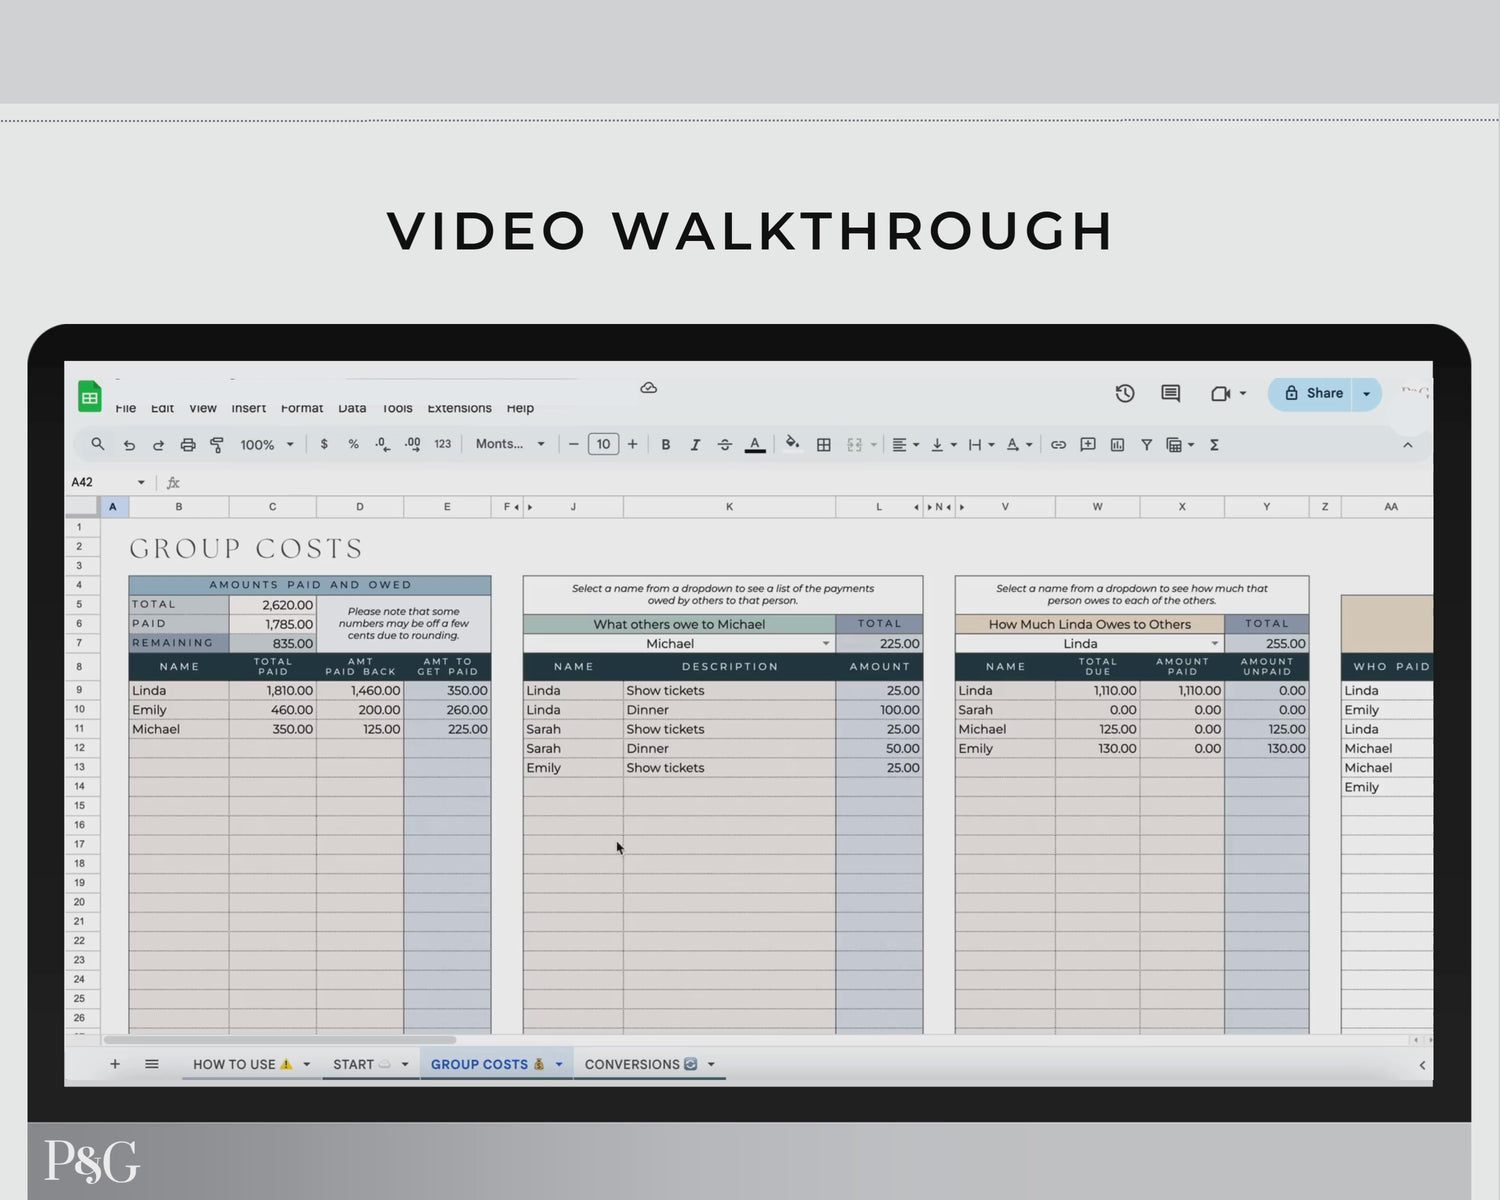Click the functions sigma icon
The height and width of the screenshot is (1200, 1500).
coord(1214,445)
